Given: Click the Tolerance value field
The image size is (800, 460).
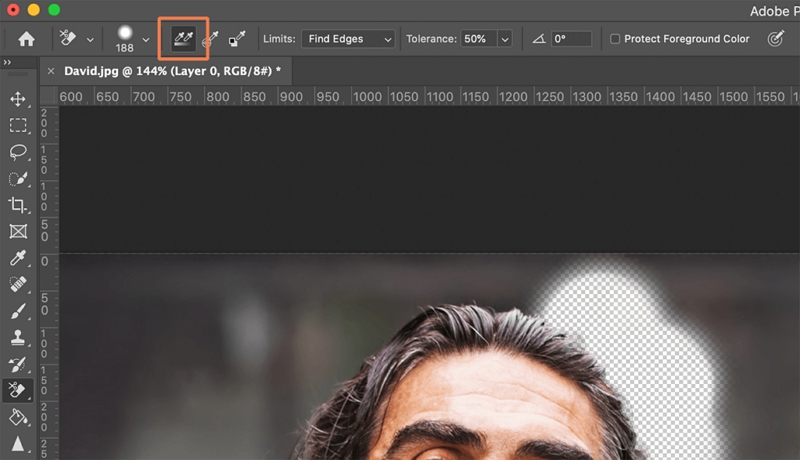Looking at the screenshot, I should [x=476, y=39].
